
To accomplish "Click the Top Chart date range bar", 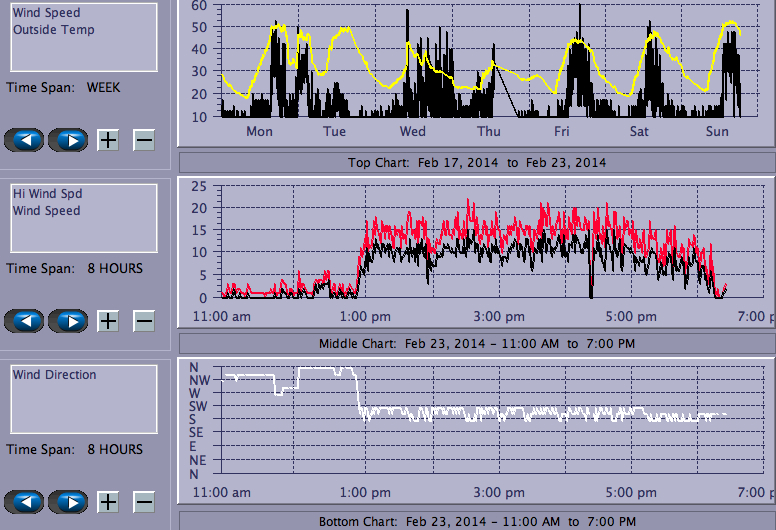I will coord(476,162).
